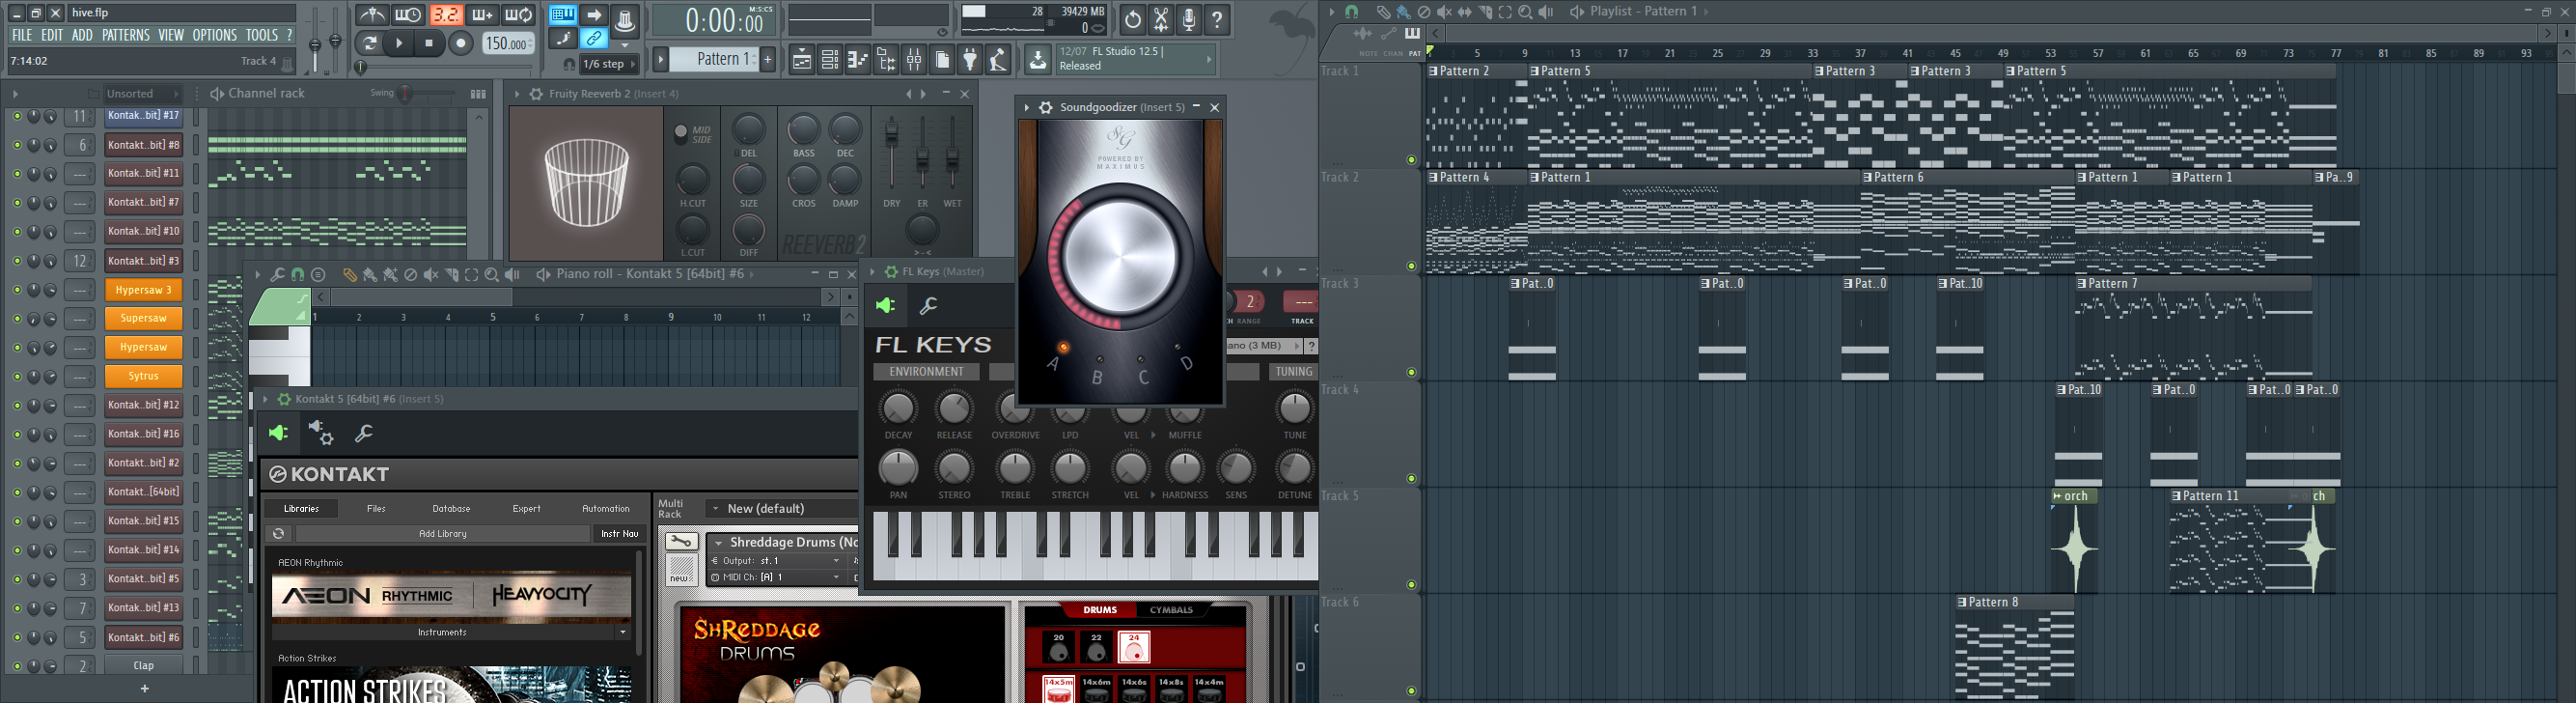Open the mixer toolbar icon

[914, 61]
